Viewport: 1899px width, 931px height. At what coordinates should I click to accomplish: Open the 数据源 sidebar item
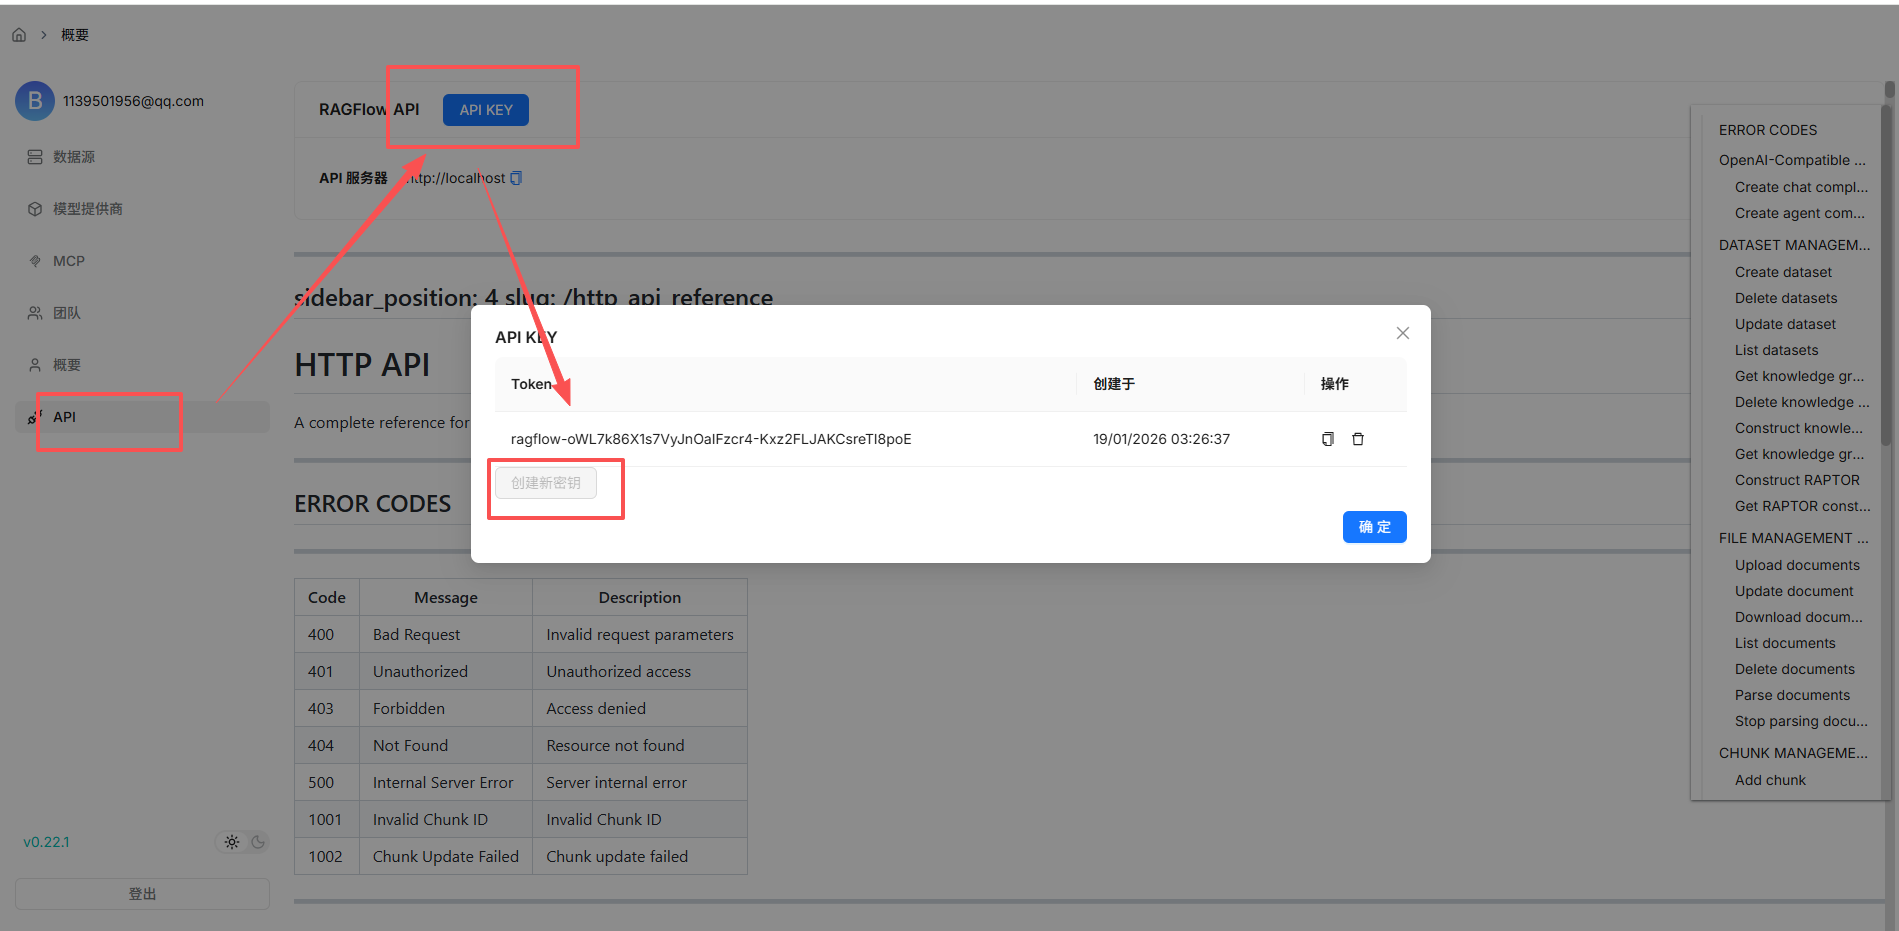[x=142, y=157]
